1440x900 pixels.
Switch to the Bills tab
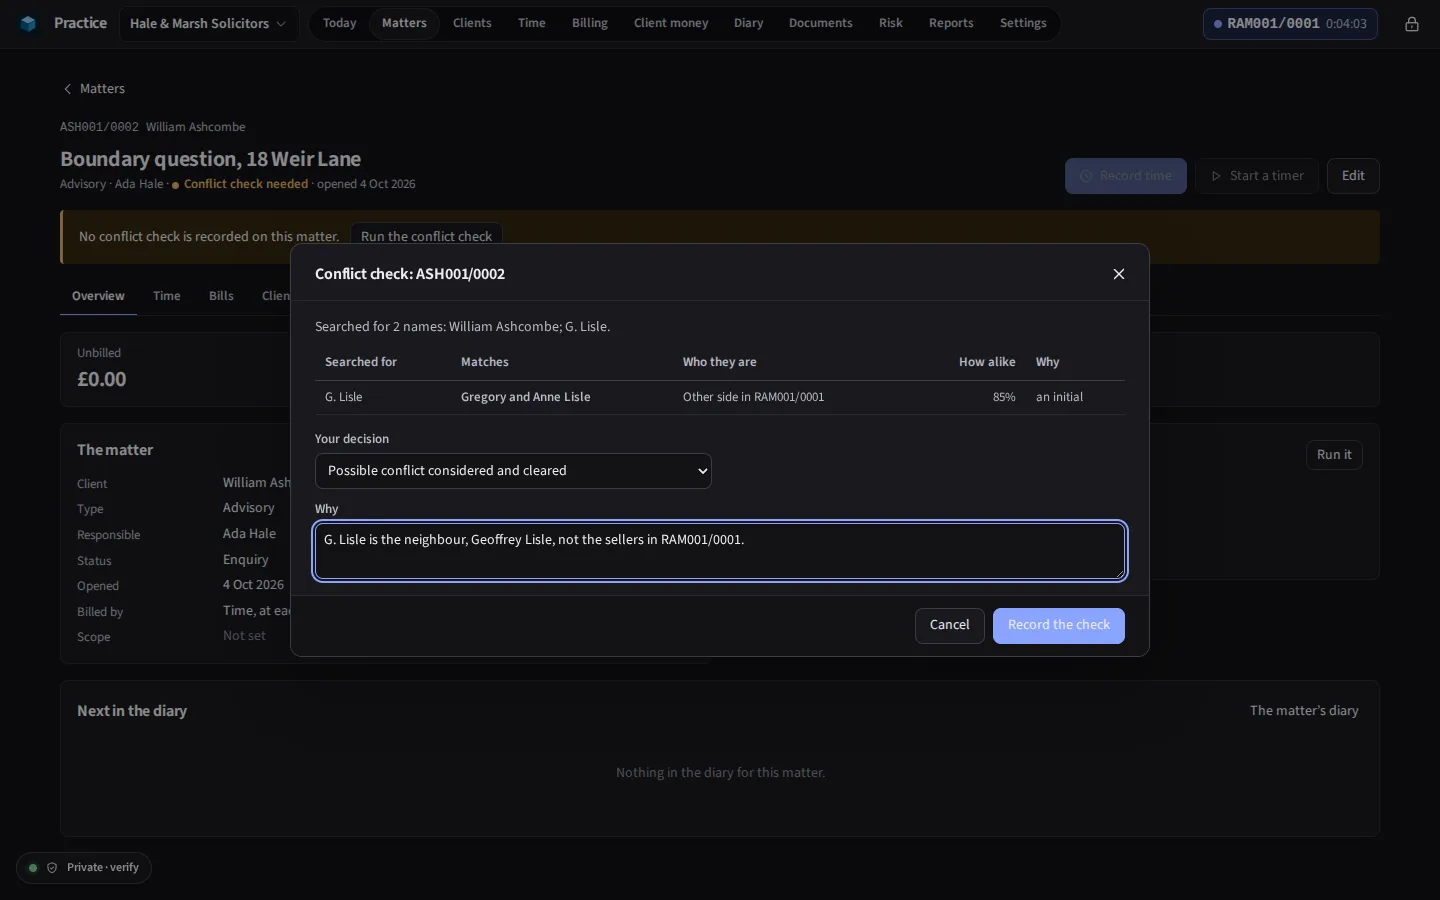[221, 296]
